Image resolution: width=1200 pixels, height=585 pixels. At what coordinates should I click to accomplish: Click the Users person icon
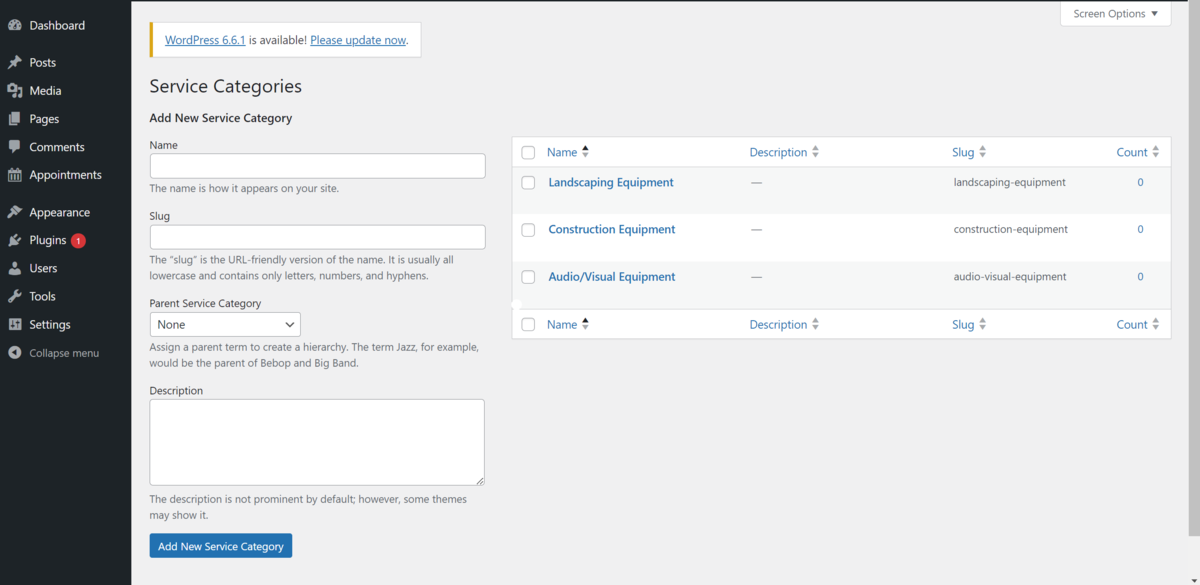tap(15, 268)
